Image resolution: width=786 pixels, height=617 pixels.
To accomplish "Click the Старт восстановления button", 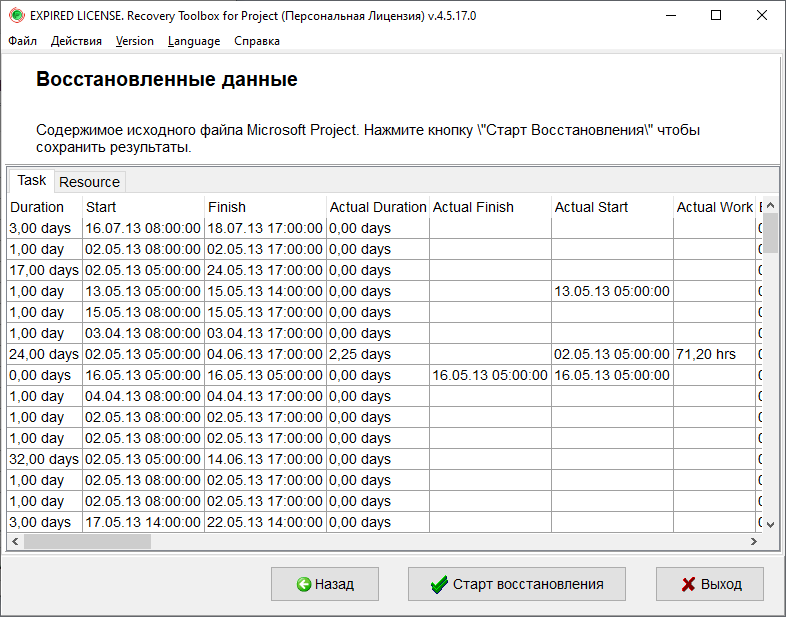I will point(517,584).
